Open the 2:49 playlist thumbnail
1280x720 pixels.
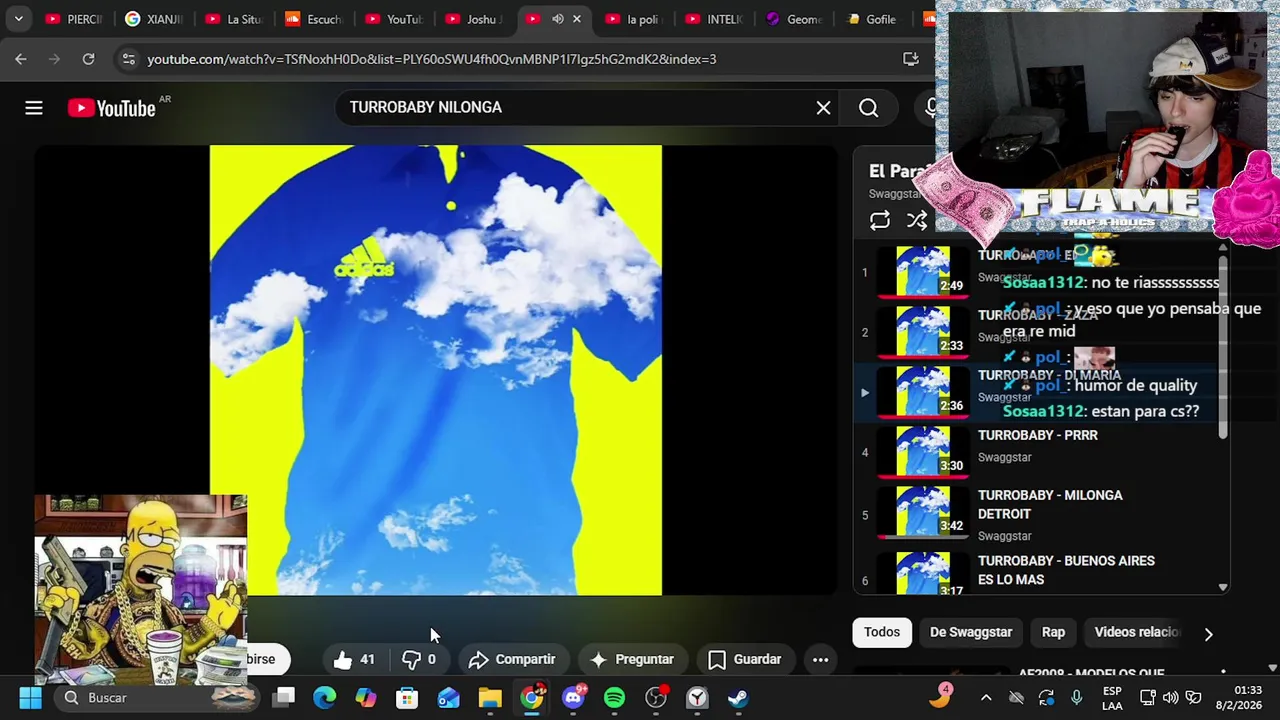(x=923, y=272)
